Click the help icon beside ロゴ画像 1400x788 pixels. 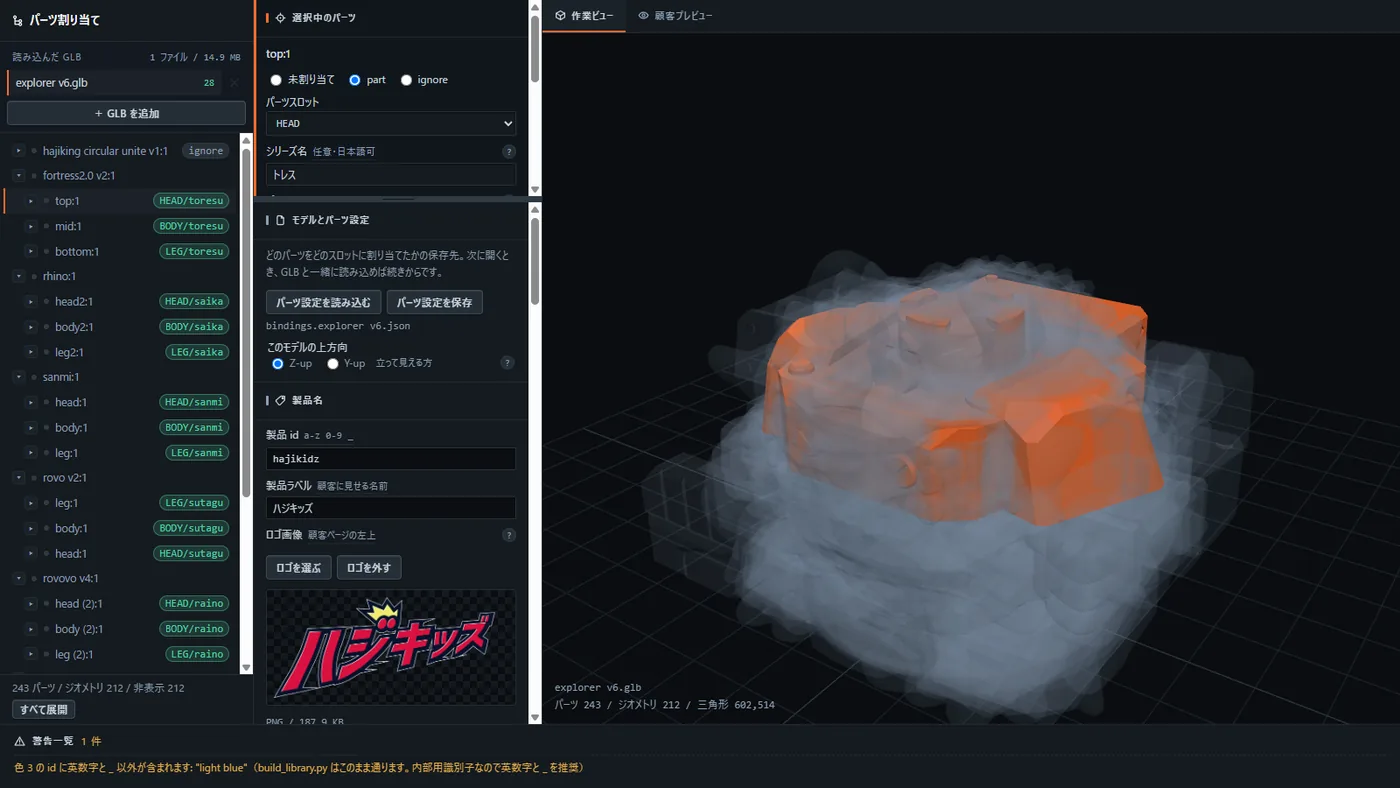[509, 535]
